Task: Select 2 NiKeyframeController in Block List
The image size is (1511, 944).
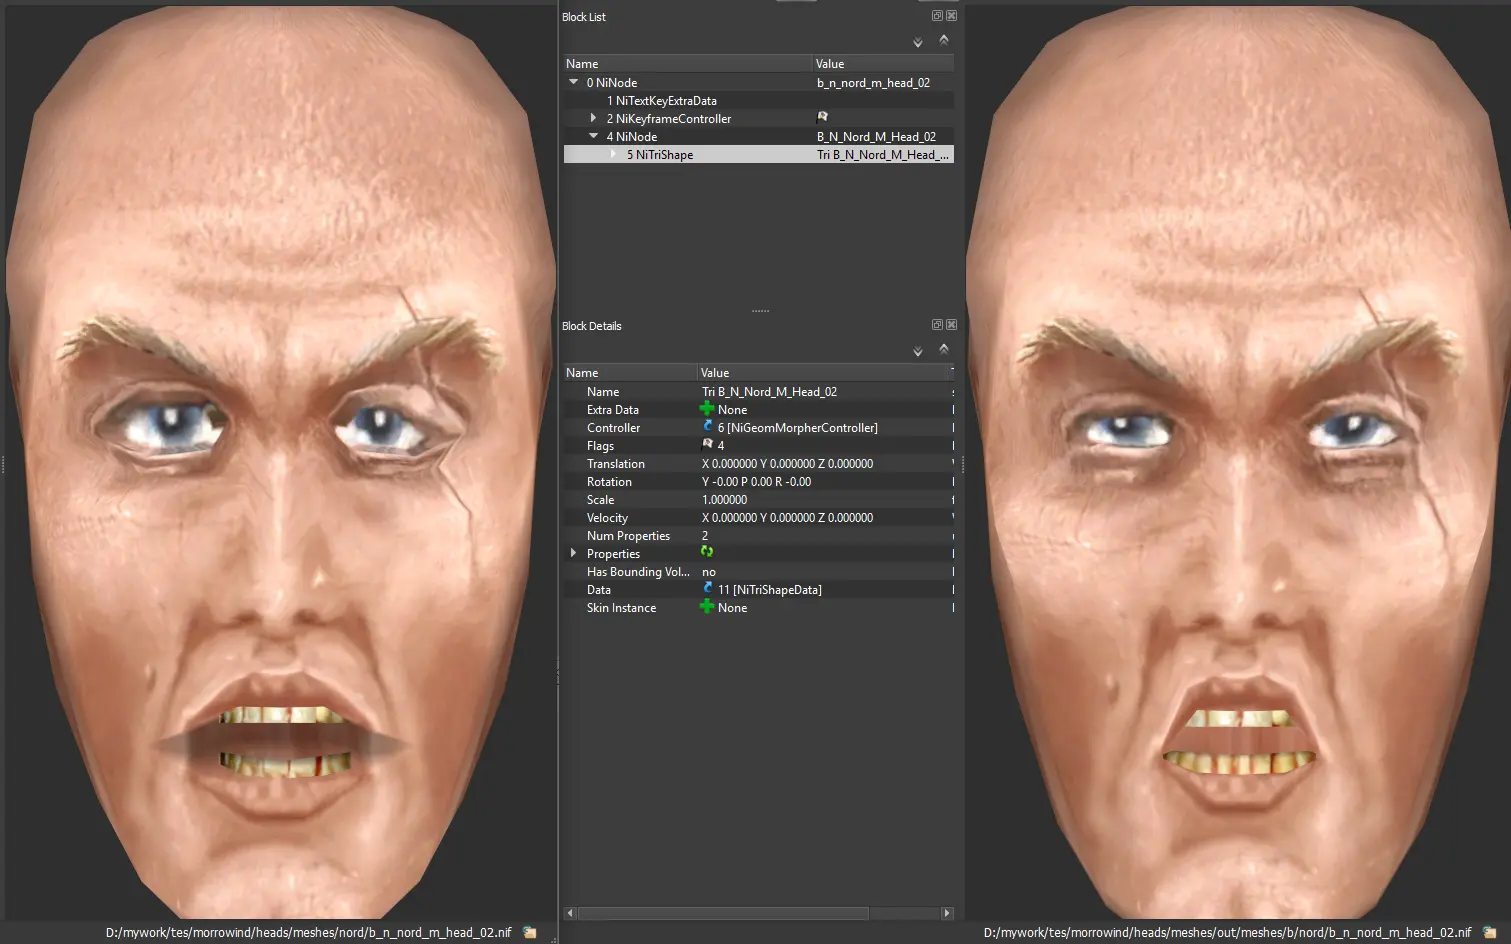Action: (759, 119)
